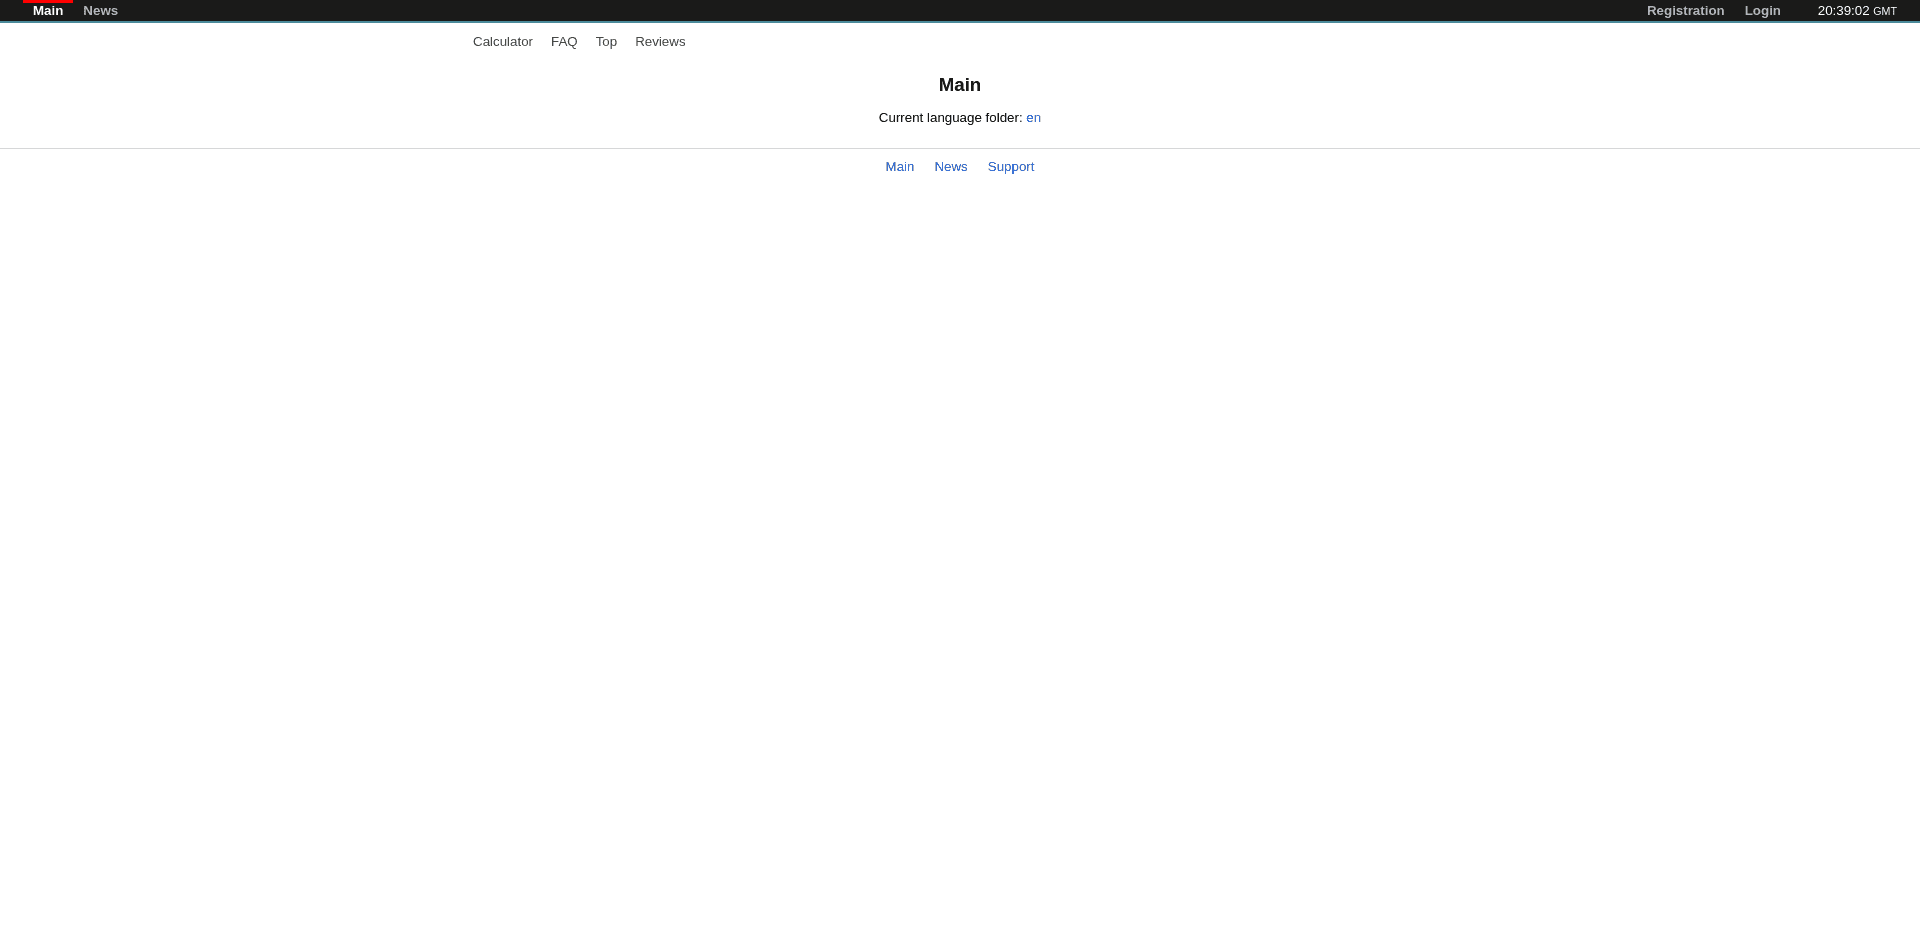This screenshot has height=925, width=1920.
Task: Open the Calculator page
Action: pyautogui.click(x=502, y=42)
